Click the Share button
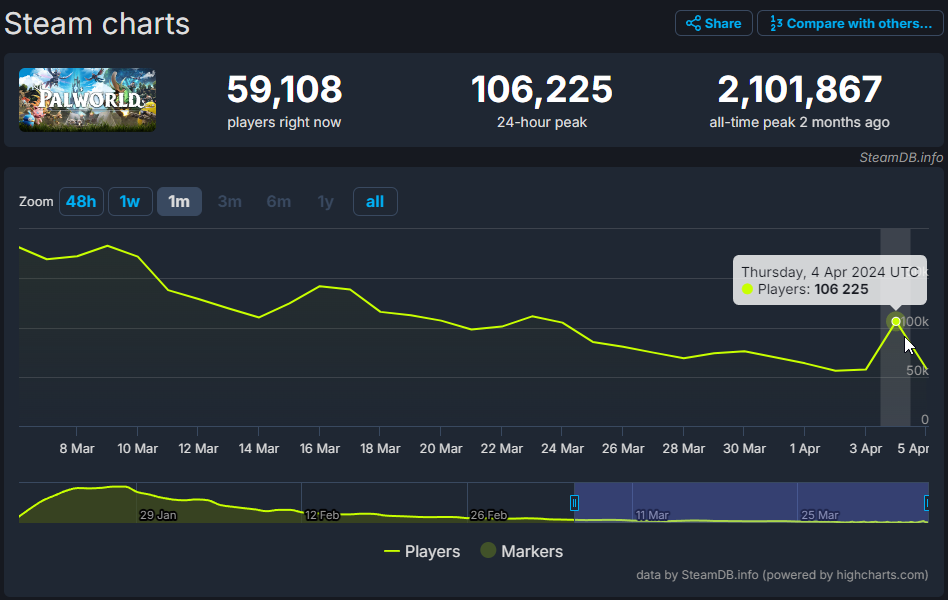 pyautogui.click(x=712, y=23)
